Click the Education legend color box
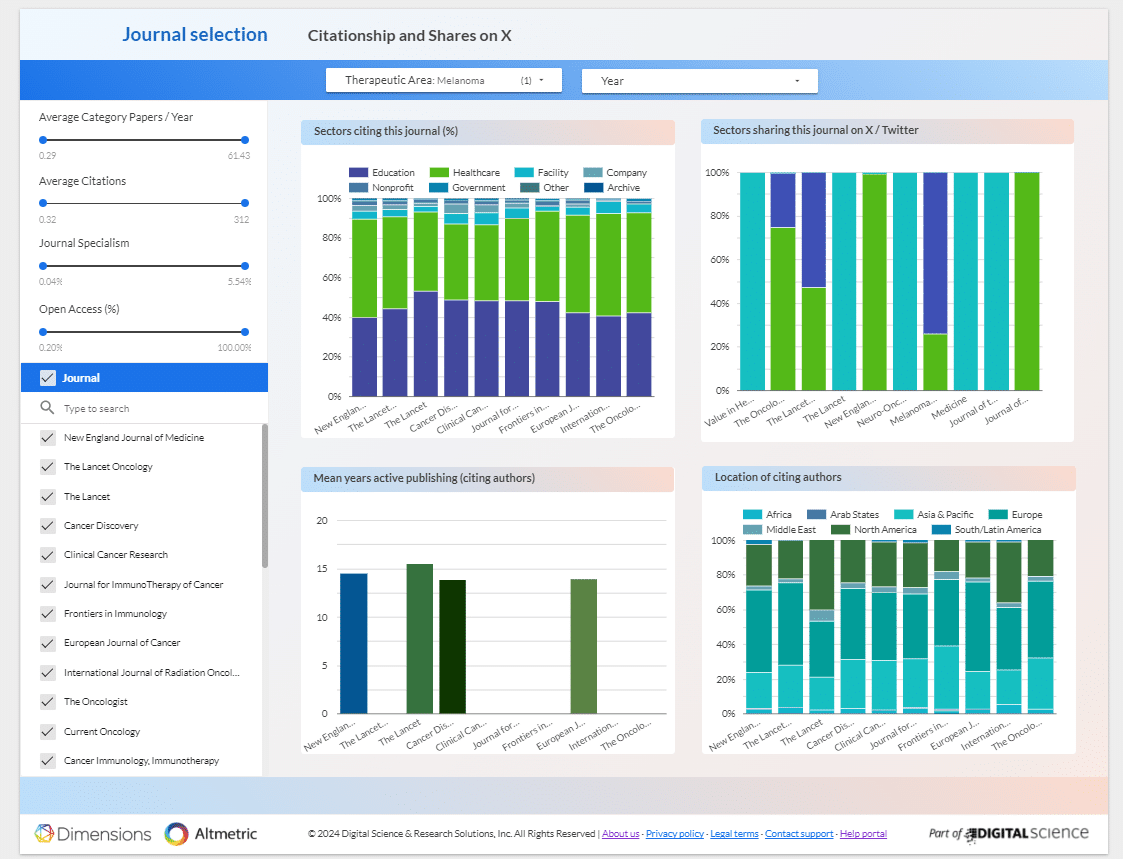This screenshot has height=859, width=1123. pos(358,173)
